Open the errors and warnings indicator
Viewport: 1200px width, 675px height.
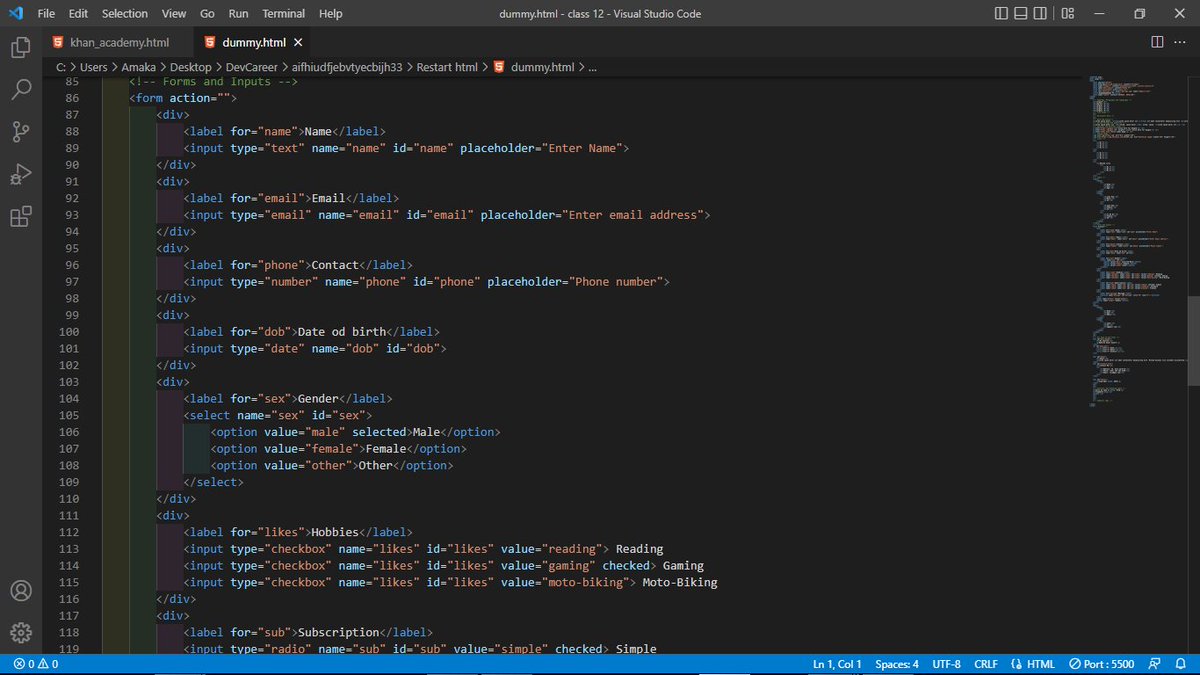[35, 664]
